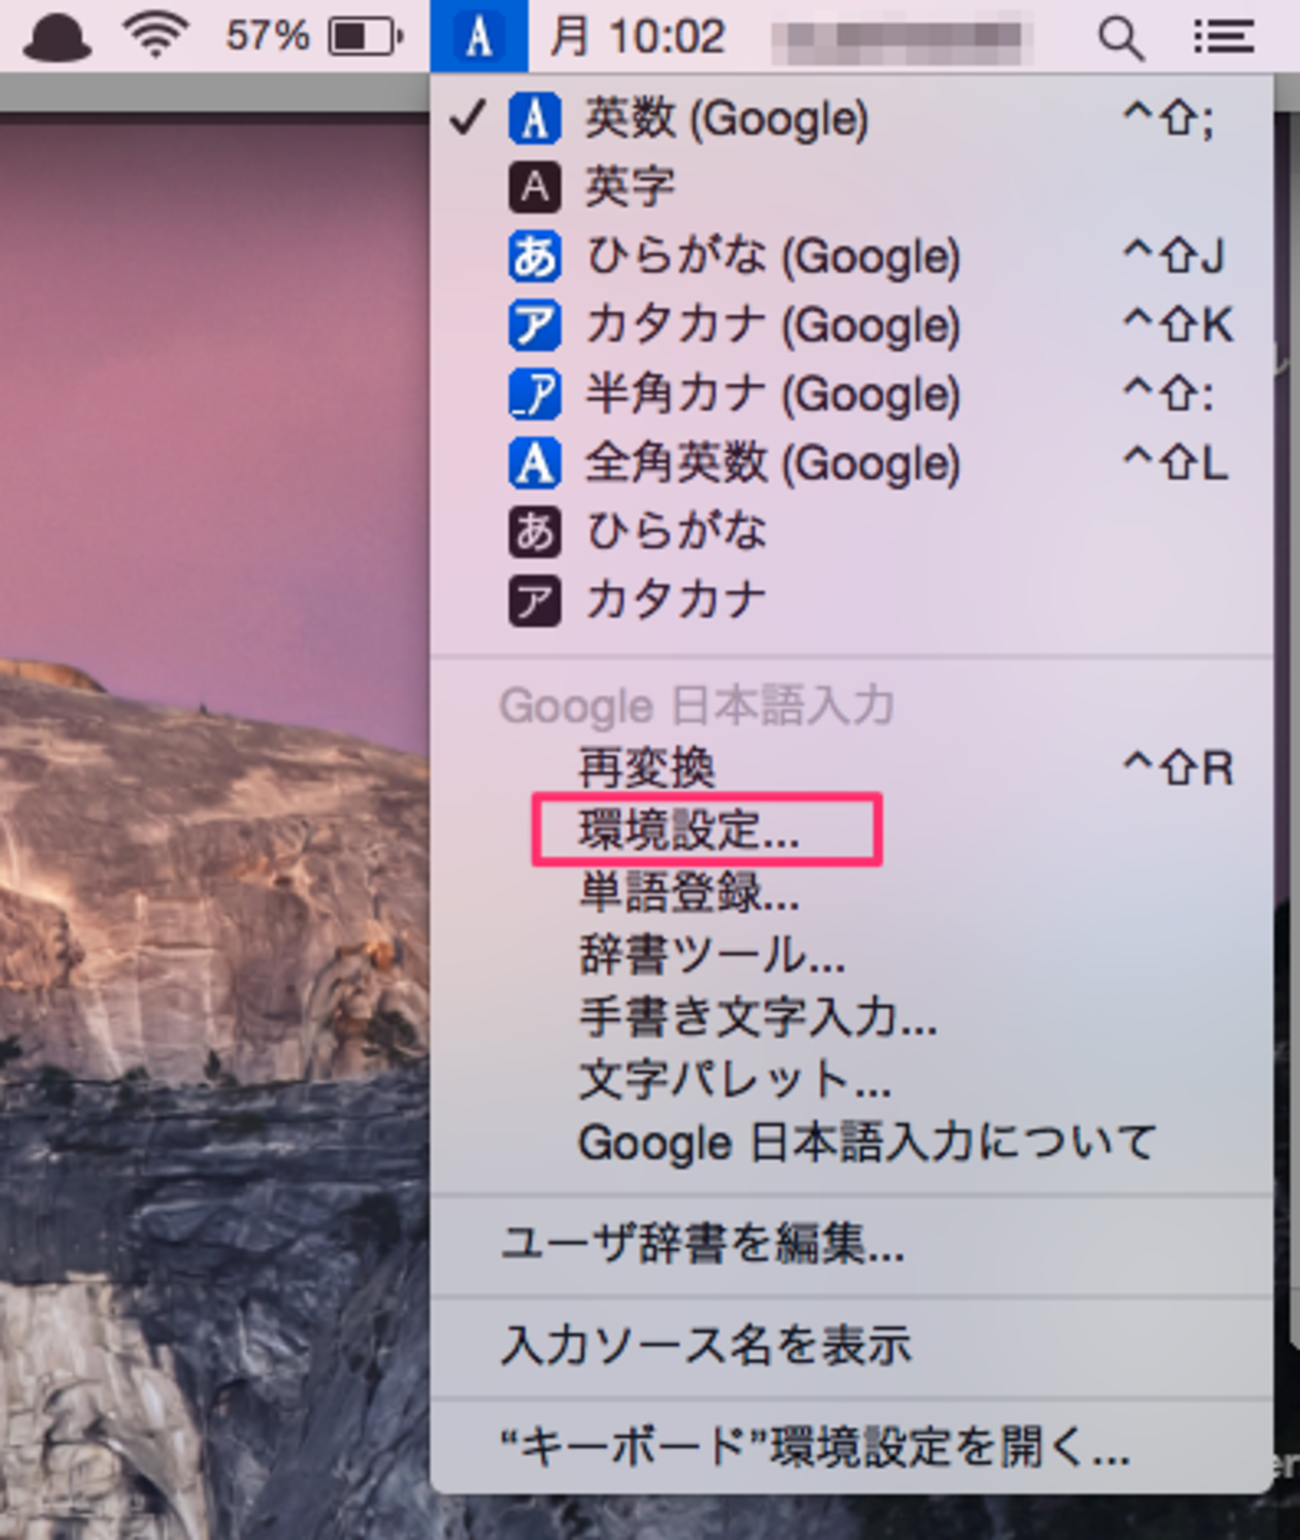Choose ユーザ辞書を編集... menu item

852,1245
